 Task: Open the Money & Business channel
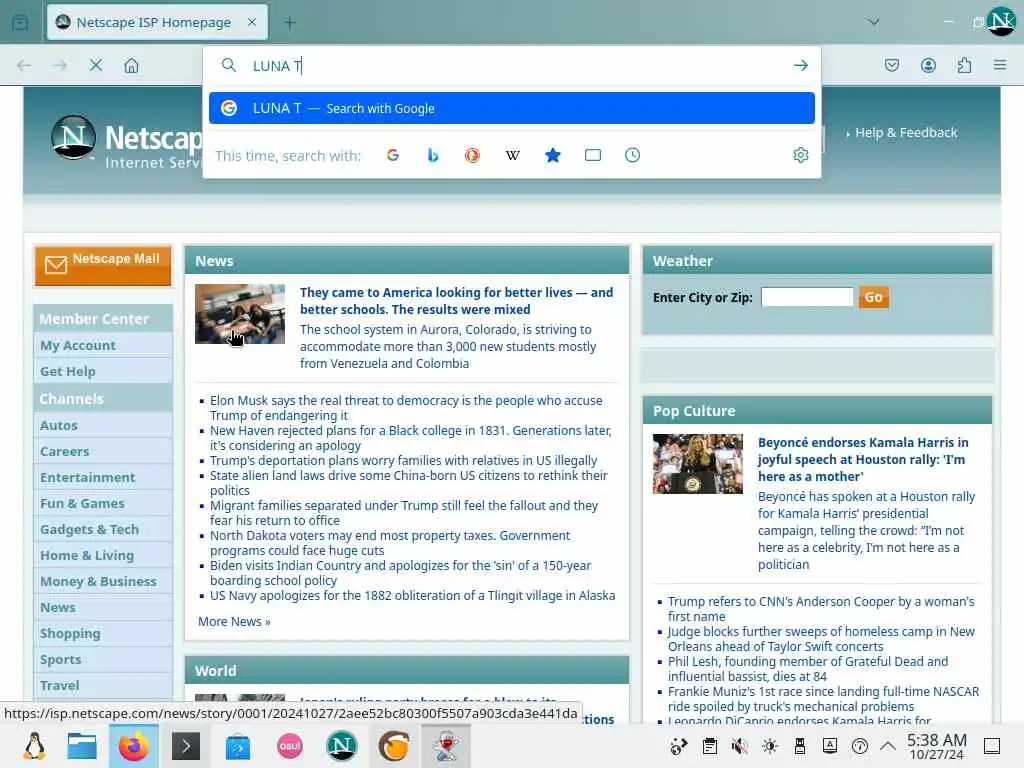tap(99, 581)
